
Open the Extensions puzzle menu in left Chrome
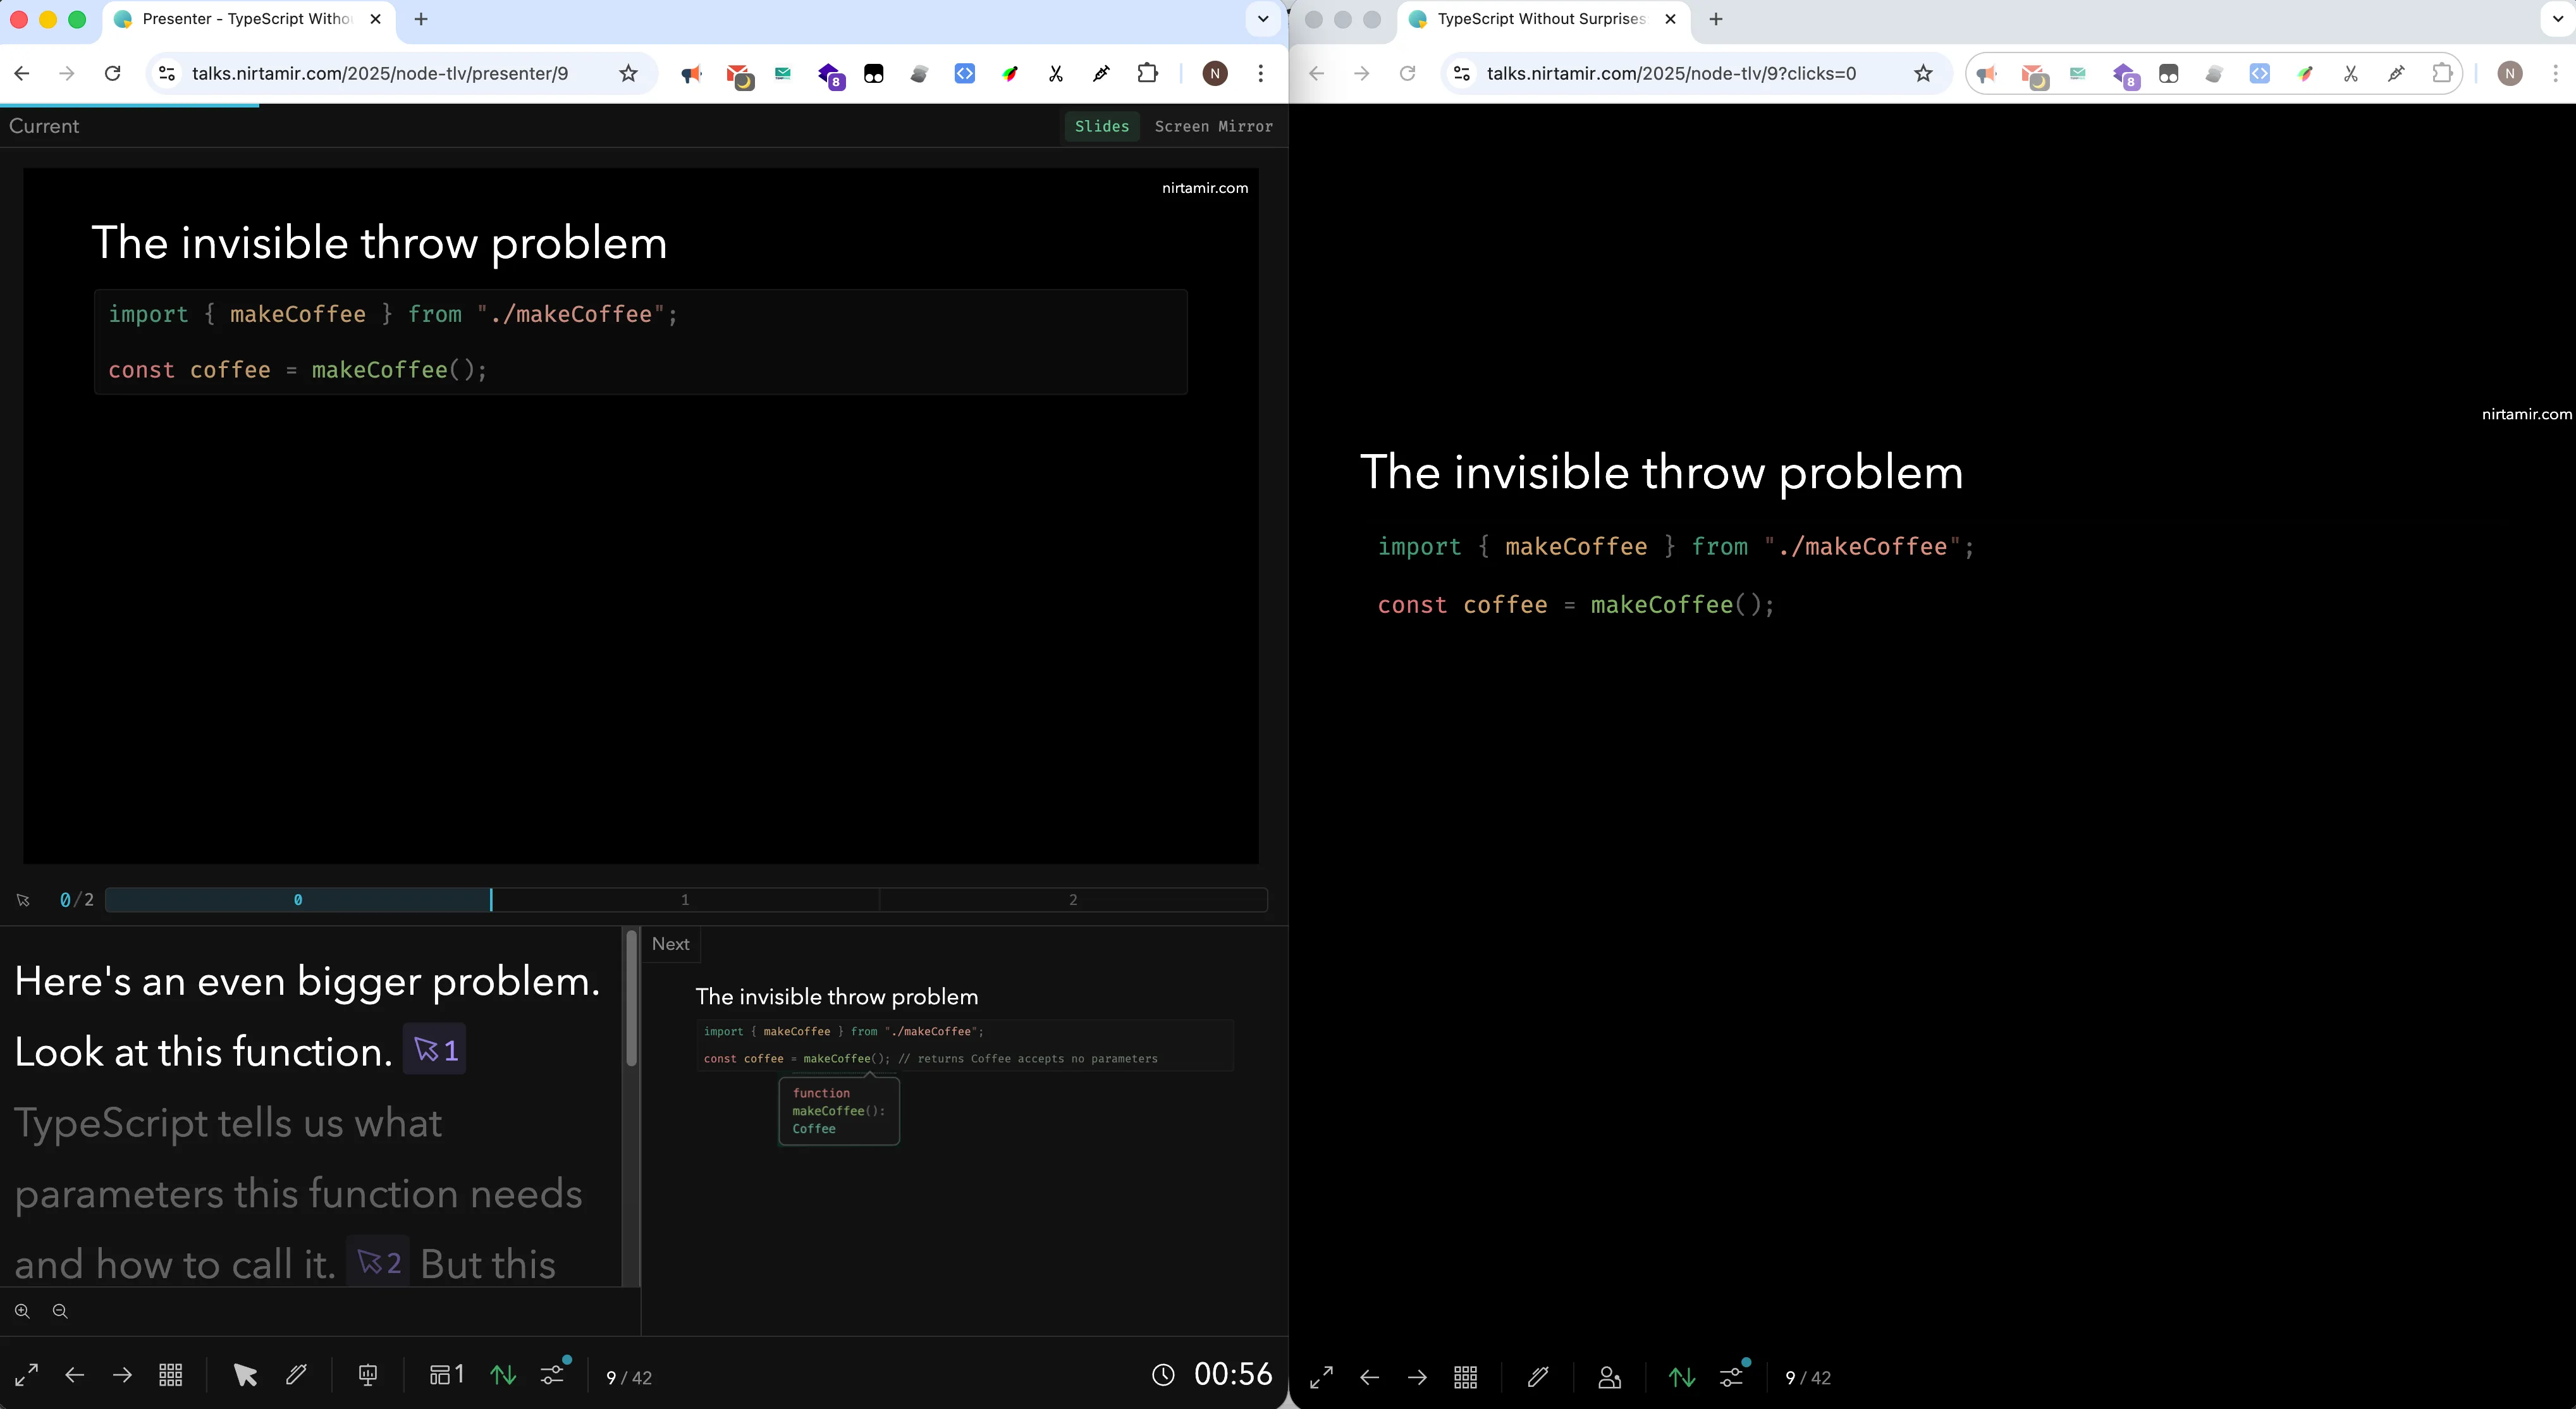[x=1148, y=73]
